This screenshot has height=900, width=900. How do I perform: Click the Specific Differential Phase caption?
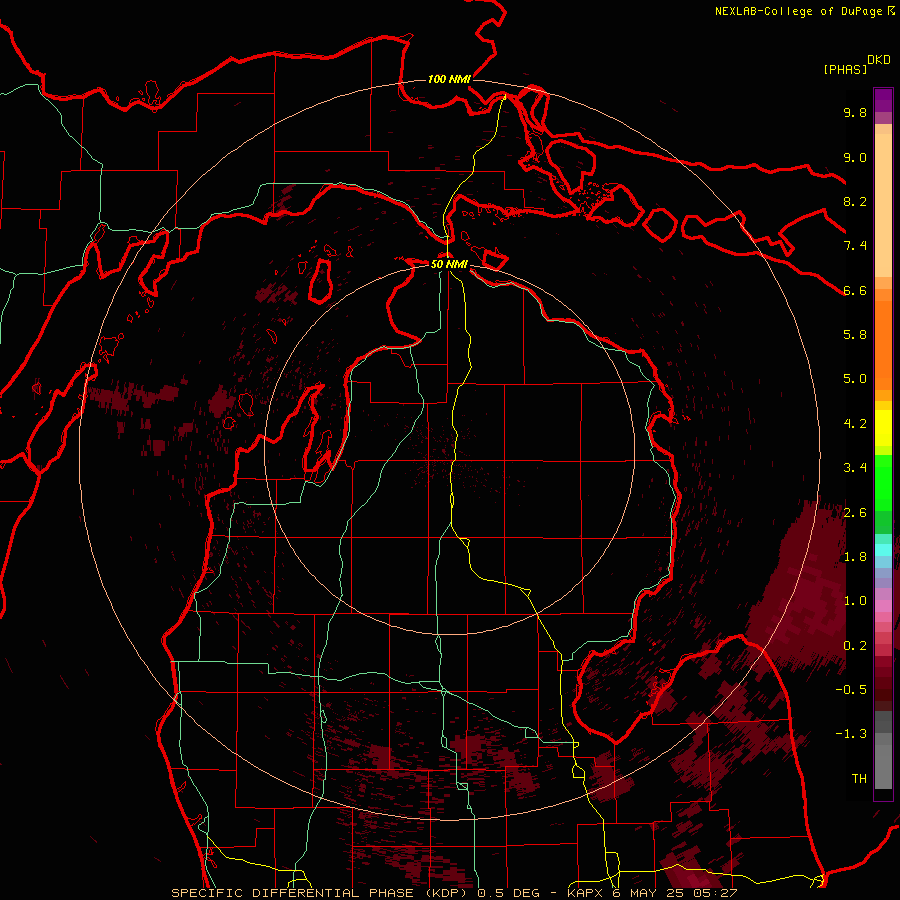454,893
